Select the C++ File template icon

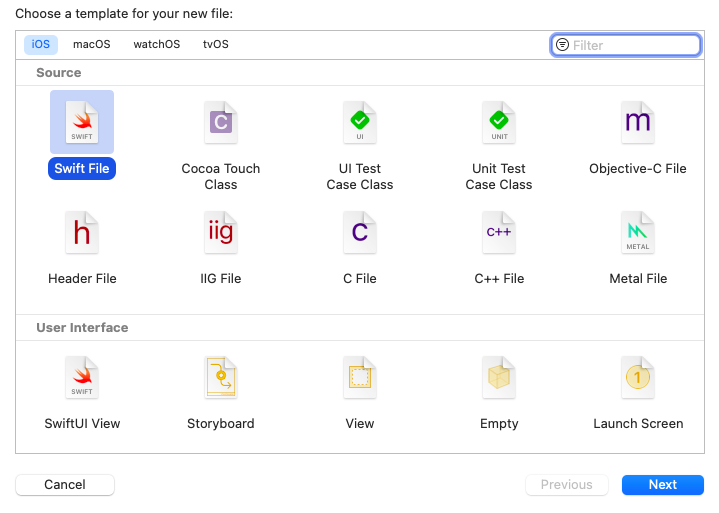pos(499,232)
